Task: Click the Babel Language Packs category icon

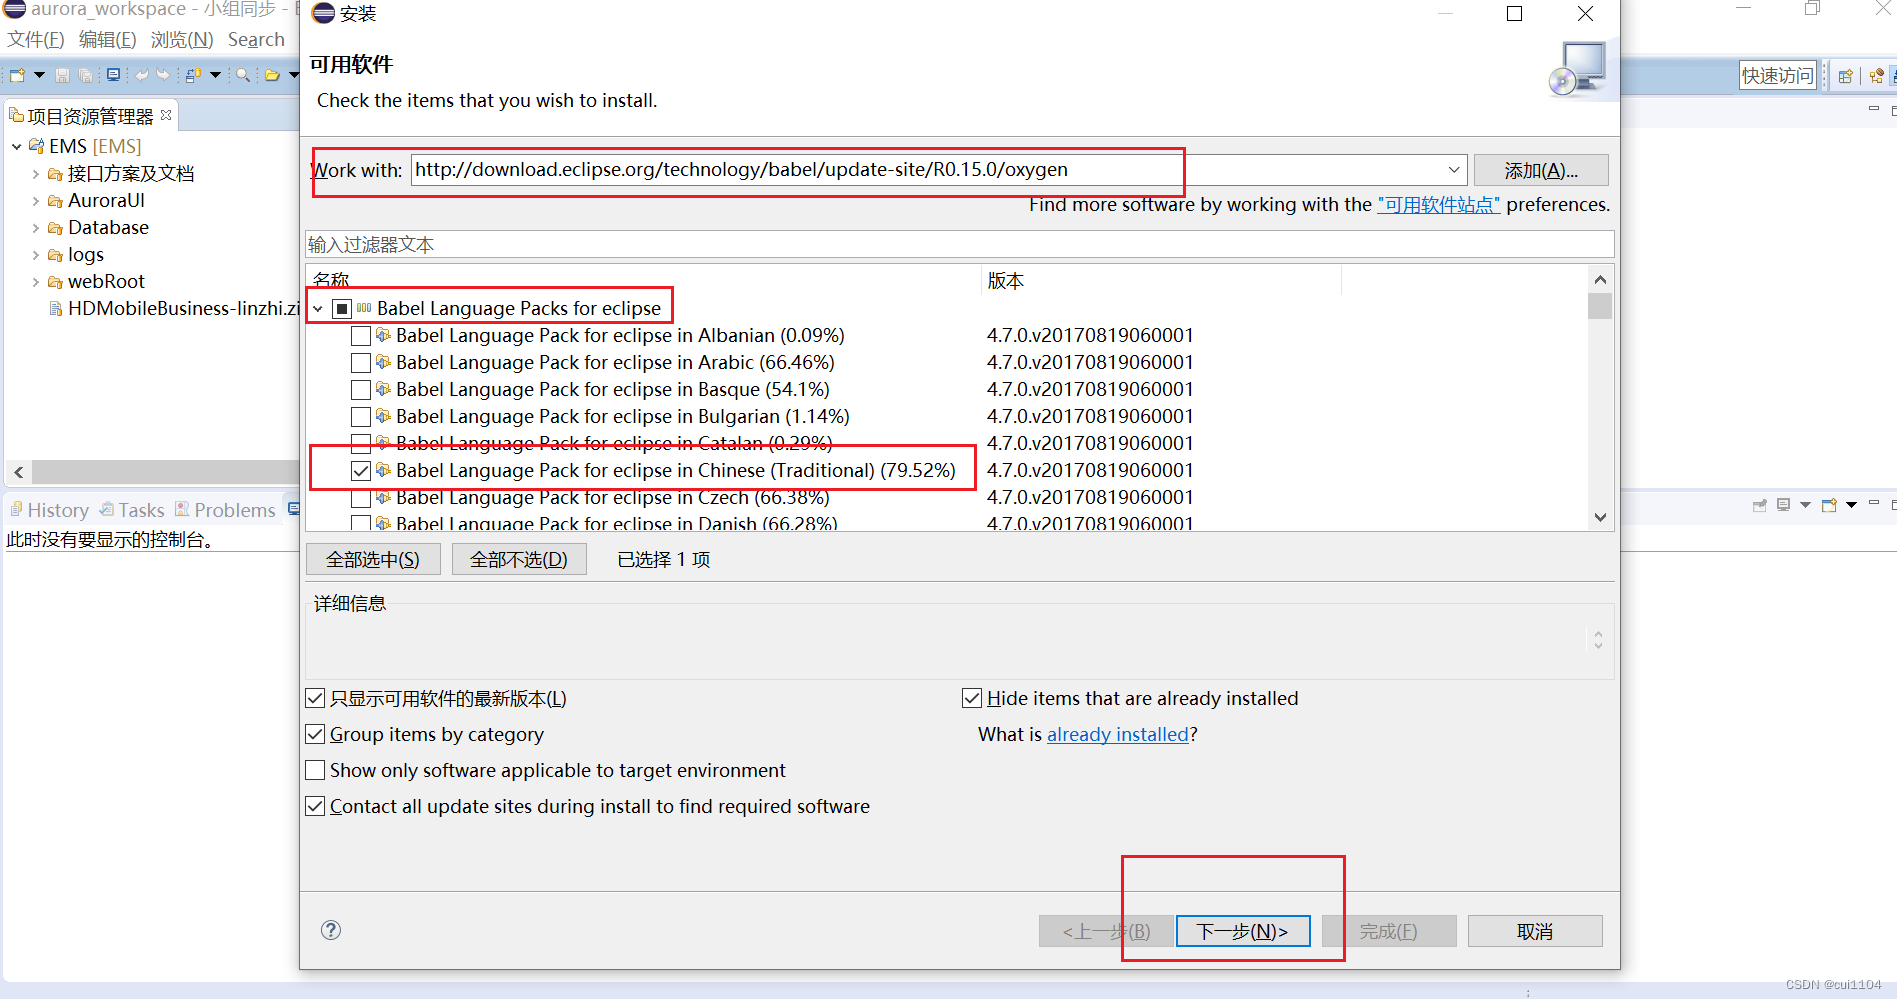Action: (x=364, y=308)
